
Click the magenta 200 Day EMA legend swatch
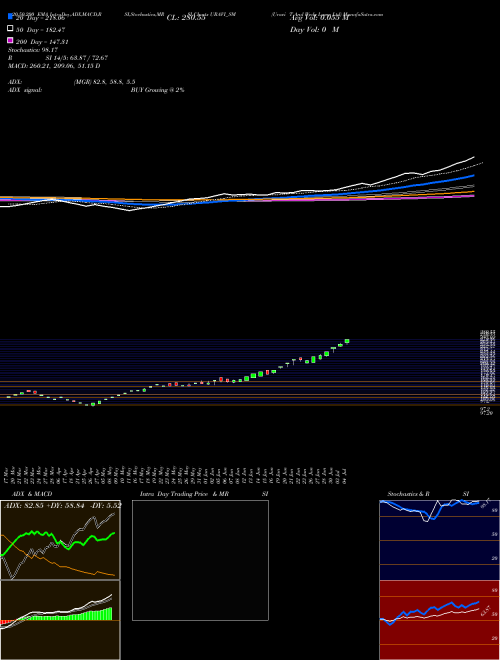point(10,40)
